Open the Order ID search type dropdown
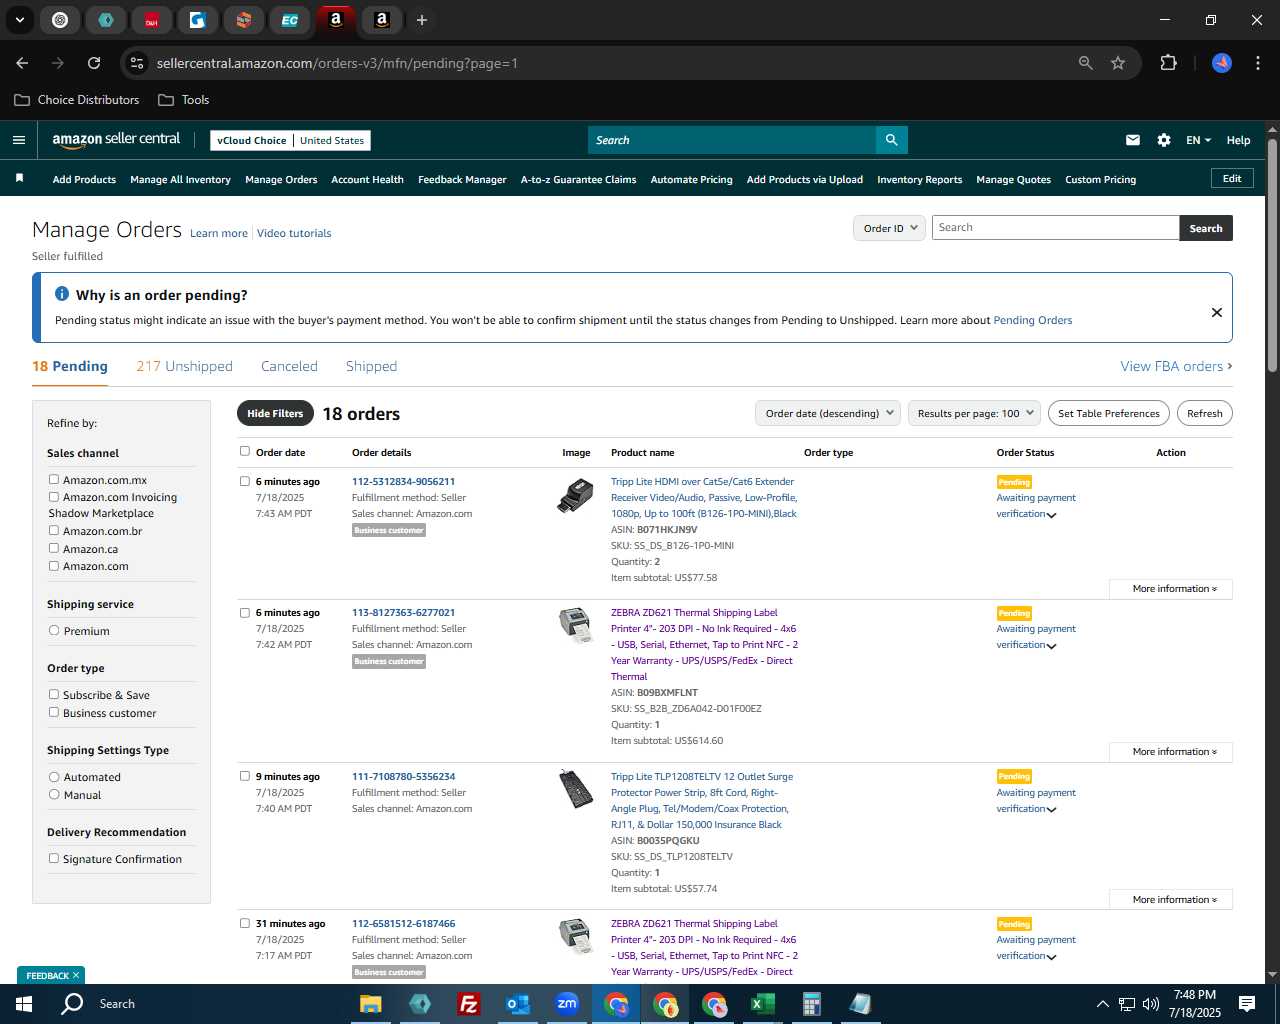The width and height of the screenshot is (1280, 1024). click(x=889, y=228)
